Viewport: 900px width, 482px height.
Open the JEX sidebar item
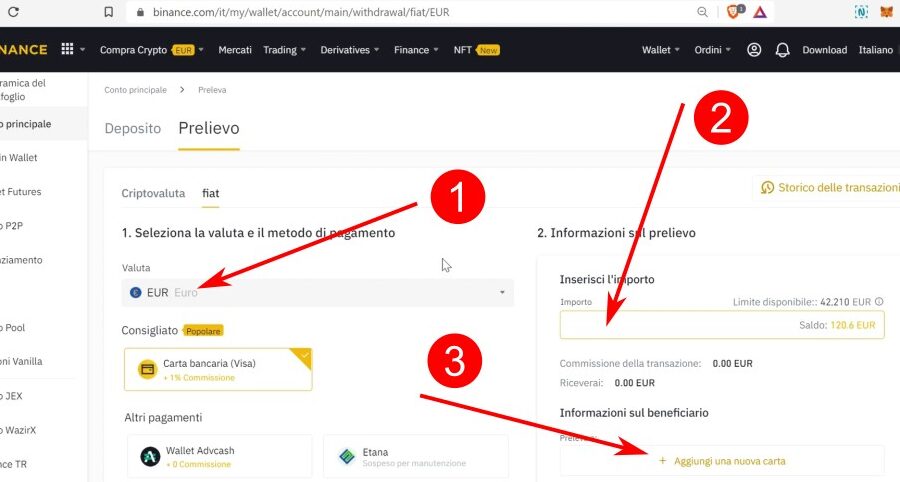click(x=11, y=396)
